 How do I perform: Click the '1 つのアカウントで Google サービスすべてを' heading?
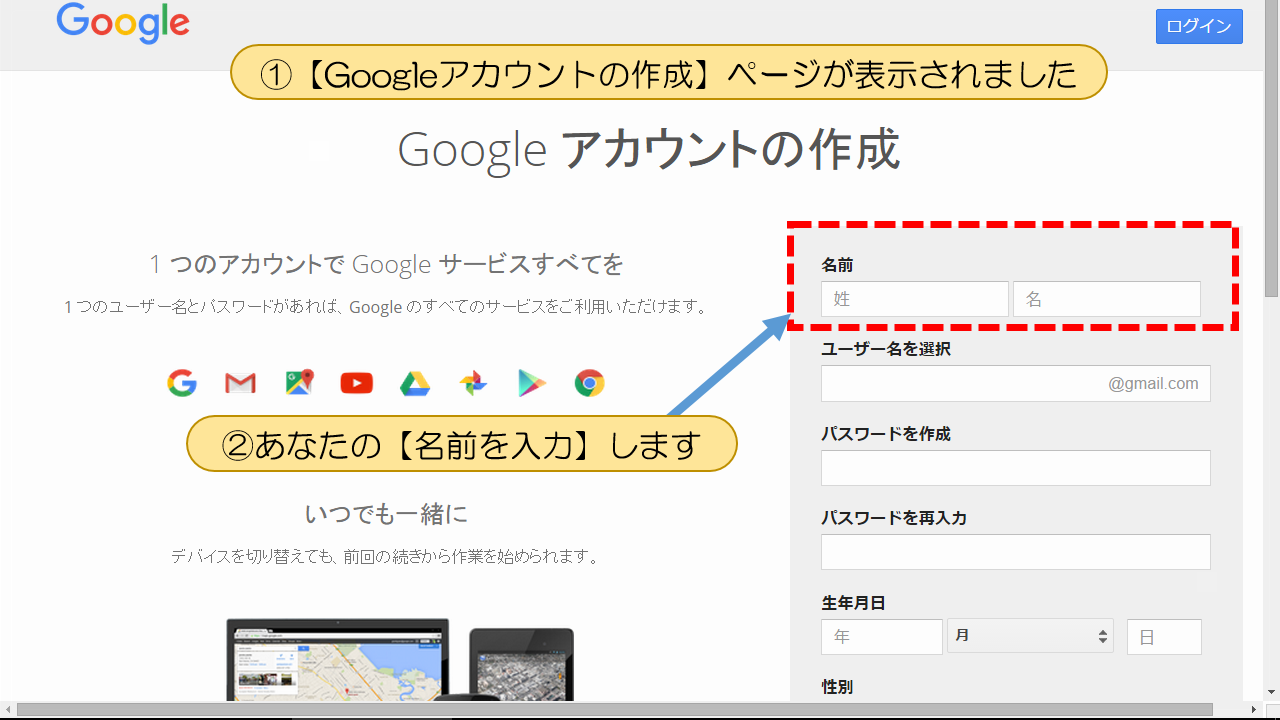tap(386, 265)
